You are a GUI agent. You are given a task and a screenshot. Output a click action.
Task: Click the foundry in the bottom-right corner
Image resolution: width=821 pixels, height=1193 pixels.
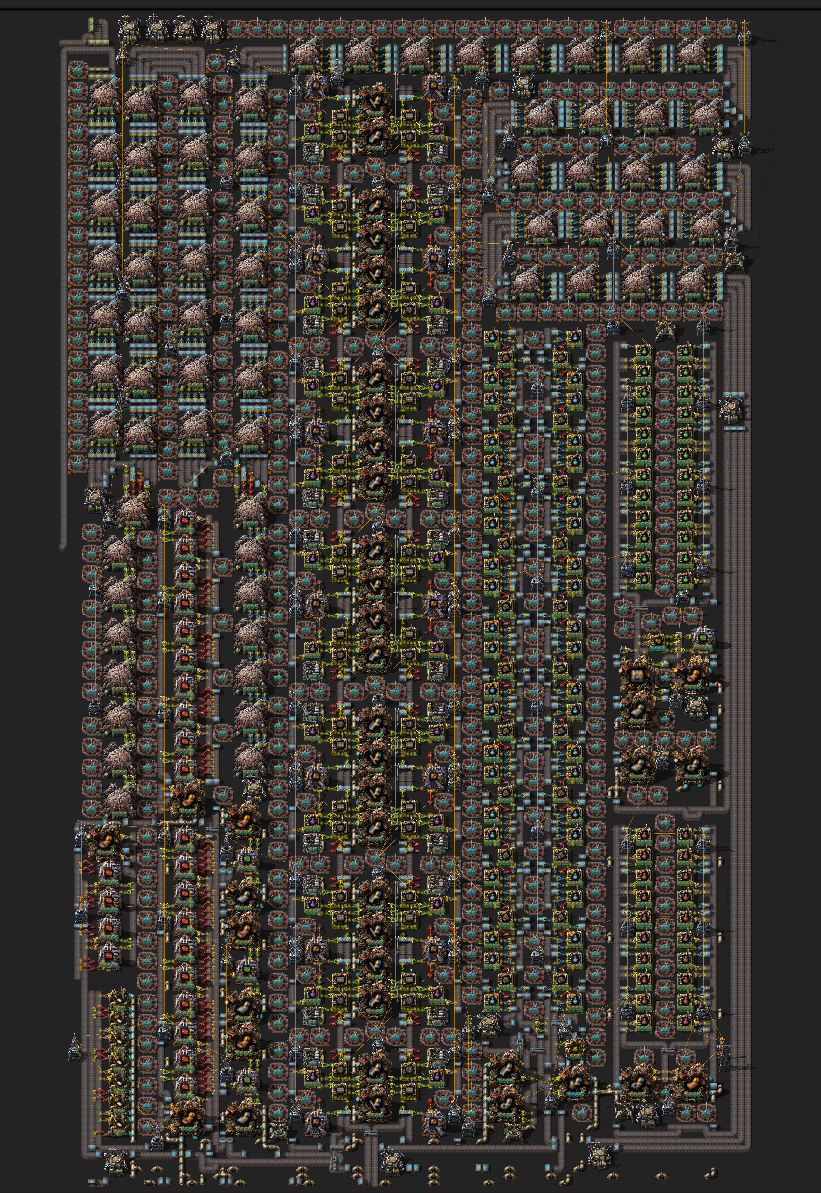click(x=689, y=1080)
